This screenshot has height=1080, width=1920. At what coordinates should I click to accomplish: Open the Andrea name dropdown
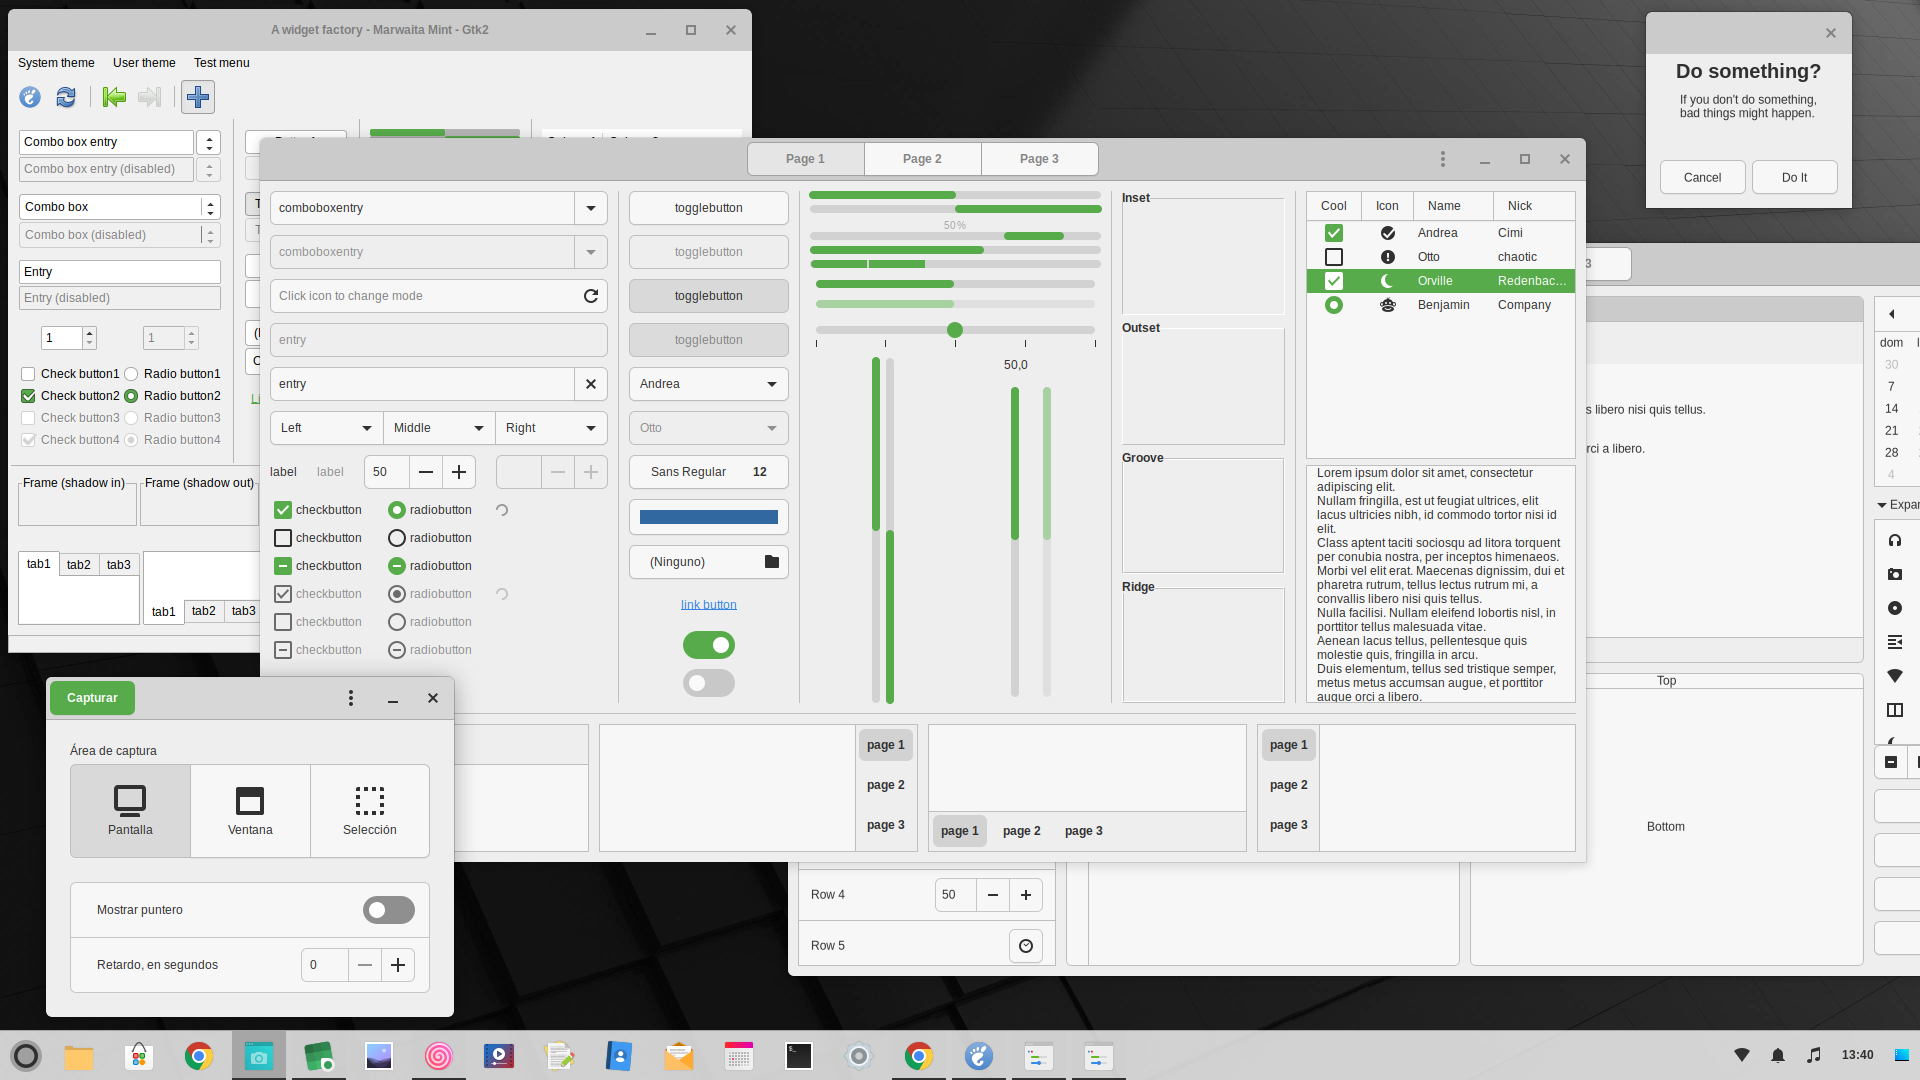point(770,384)
